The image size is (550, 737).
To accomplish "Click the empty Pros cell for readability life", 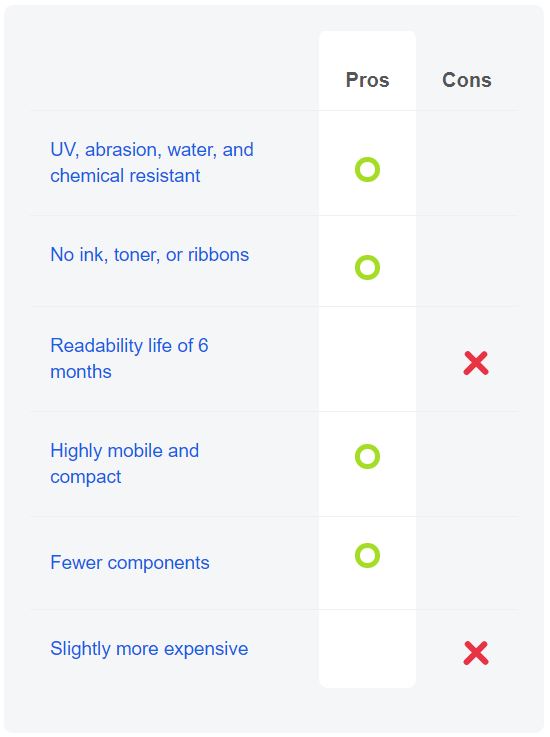I will point(367,359).
